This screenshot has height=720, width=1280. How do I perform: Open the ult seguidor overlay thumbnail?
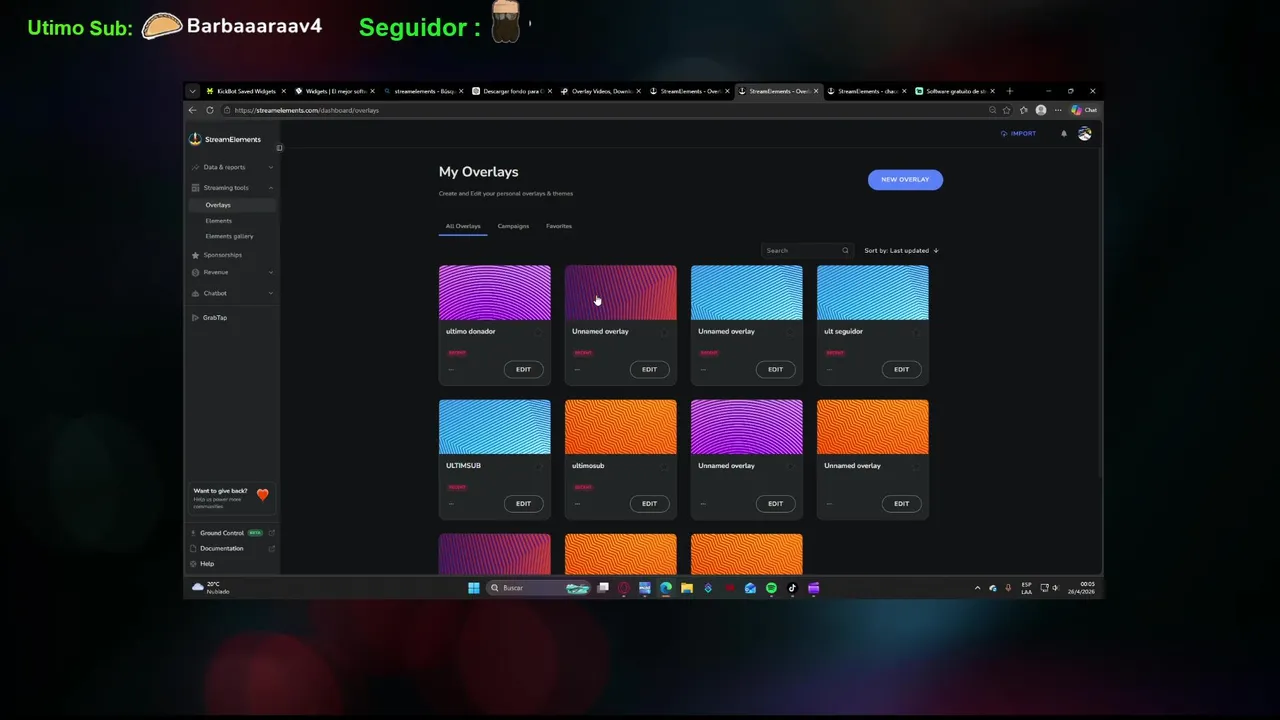(x=872, y=292)
